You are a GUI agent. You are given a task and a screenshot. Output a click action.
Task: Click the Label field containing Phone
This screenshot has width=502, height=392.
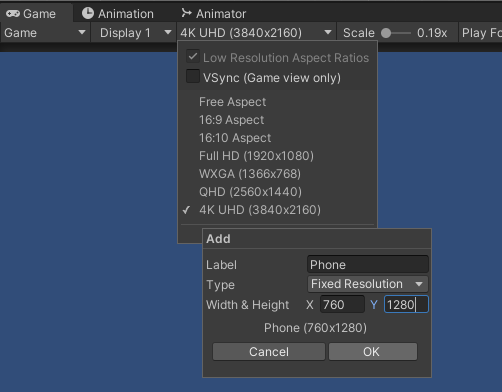(x=368, y=265)
